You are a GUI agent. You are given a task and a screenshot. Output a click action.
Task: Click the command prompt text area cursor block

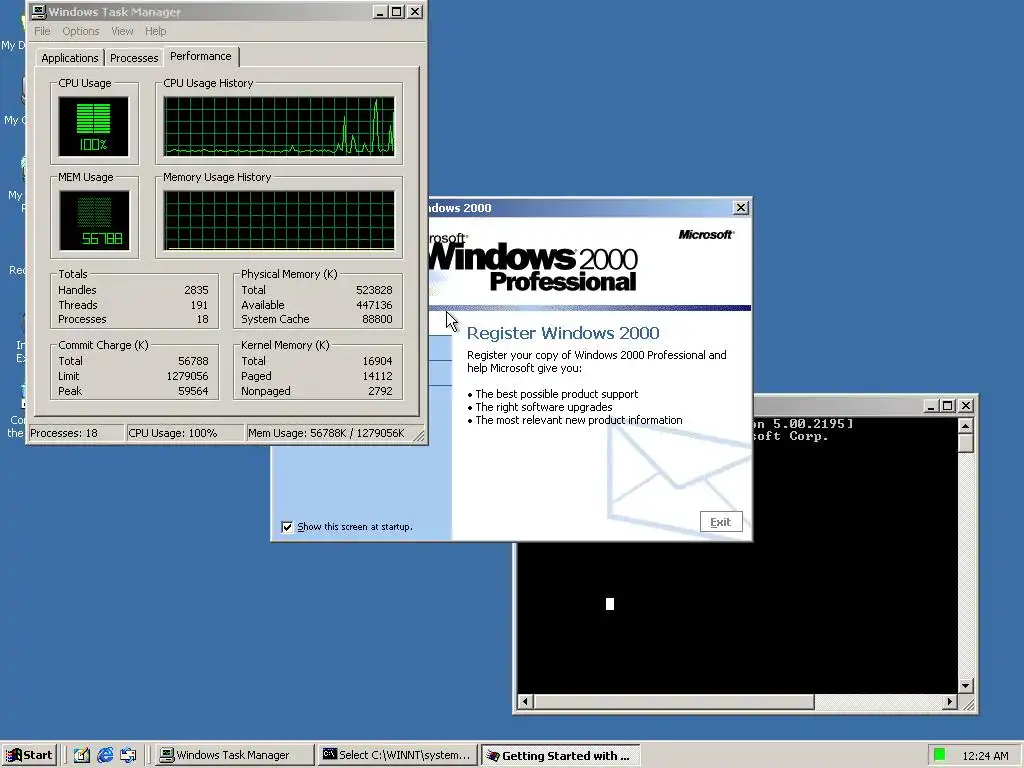coord(610,603)
